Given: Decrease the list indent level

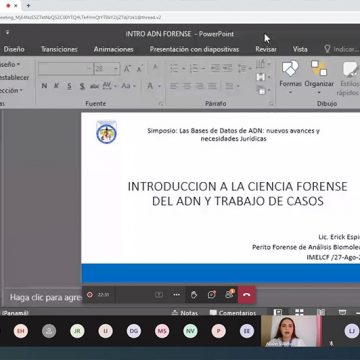Looking at the screenshot, I should pyautogui.click(x=215, y=68).
